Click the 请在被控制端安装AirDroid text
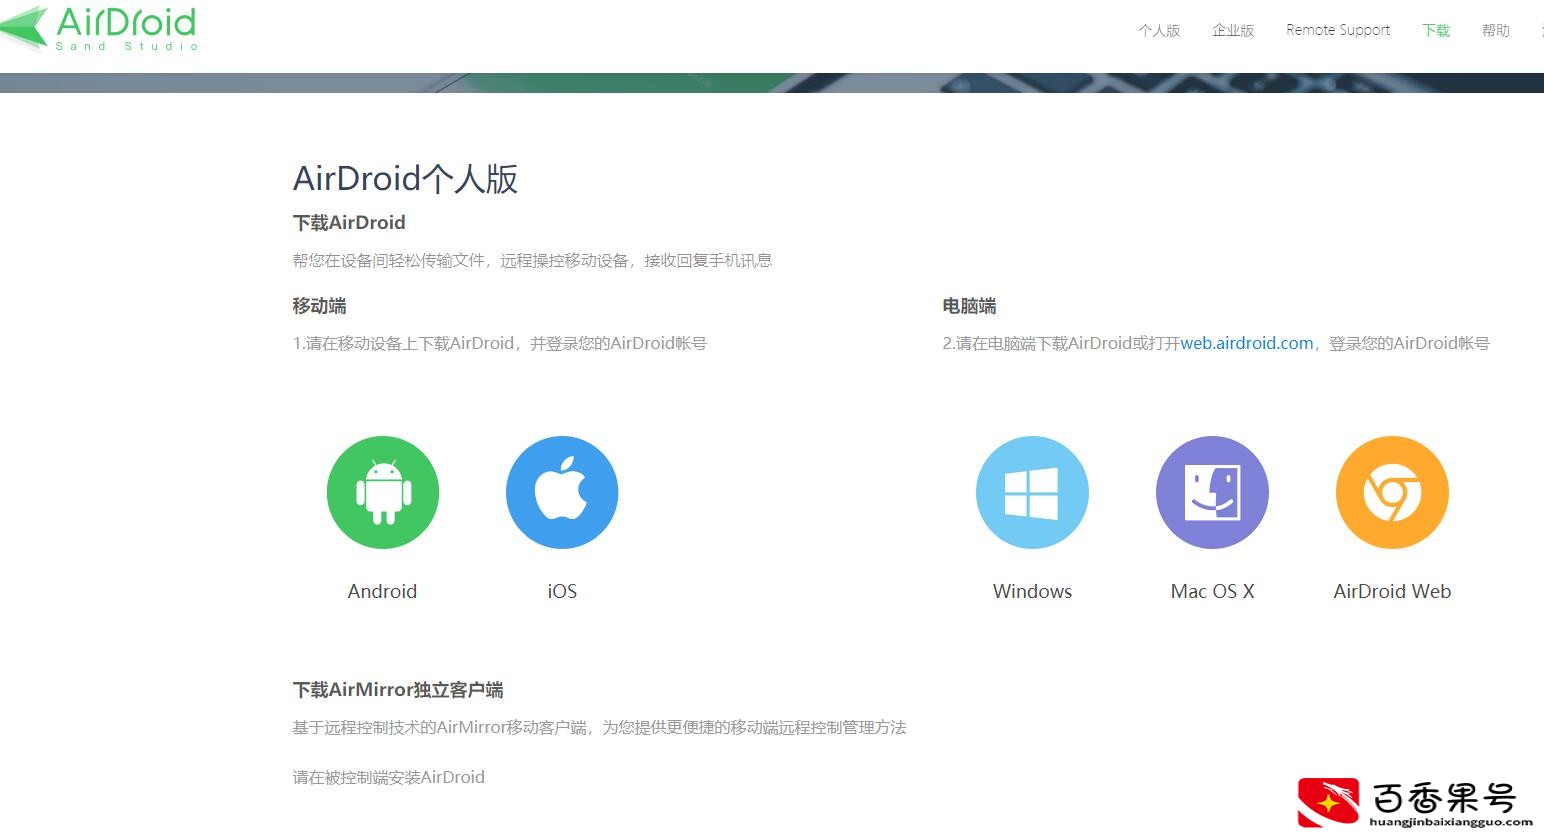 click(388, 777)
